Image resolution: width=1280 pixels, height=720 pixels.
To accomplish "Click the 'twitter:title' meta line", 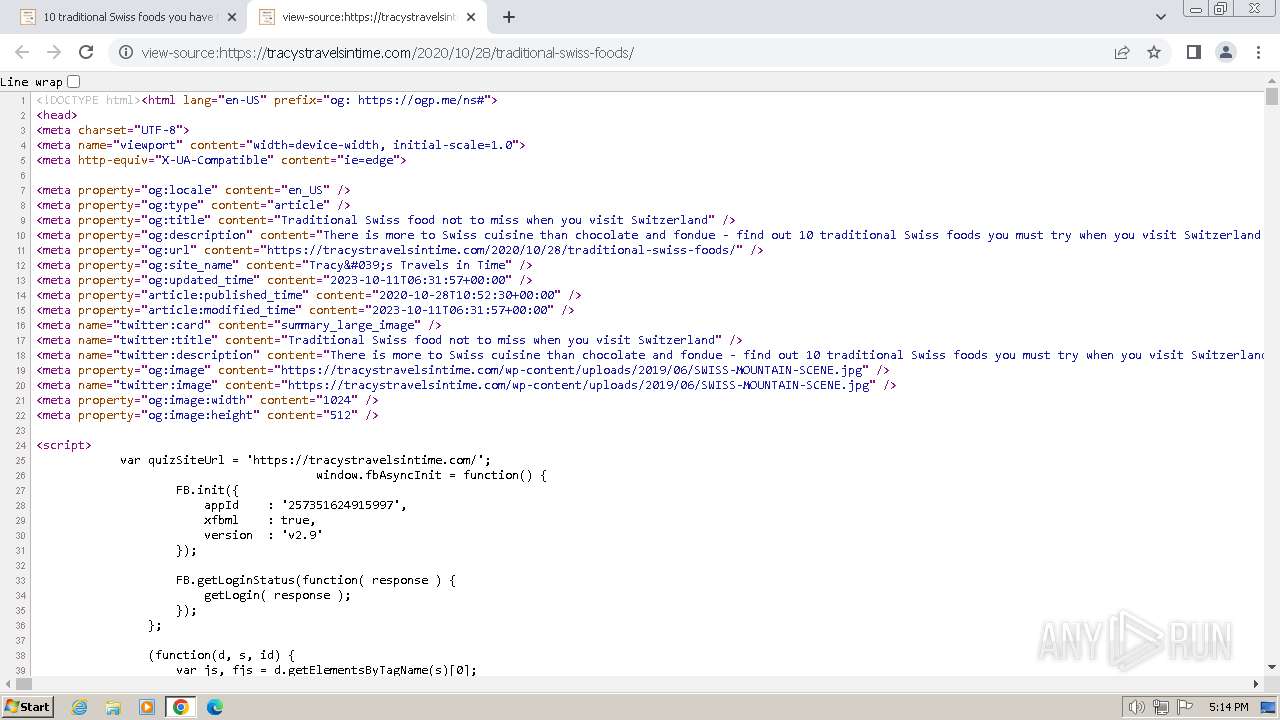I will pos(390,340).
